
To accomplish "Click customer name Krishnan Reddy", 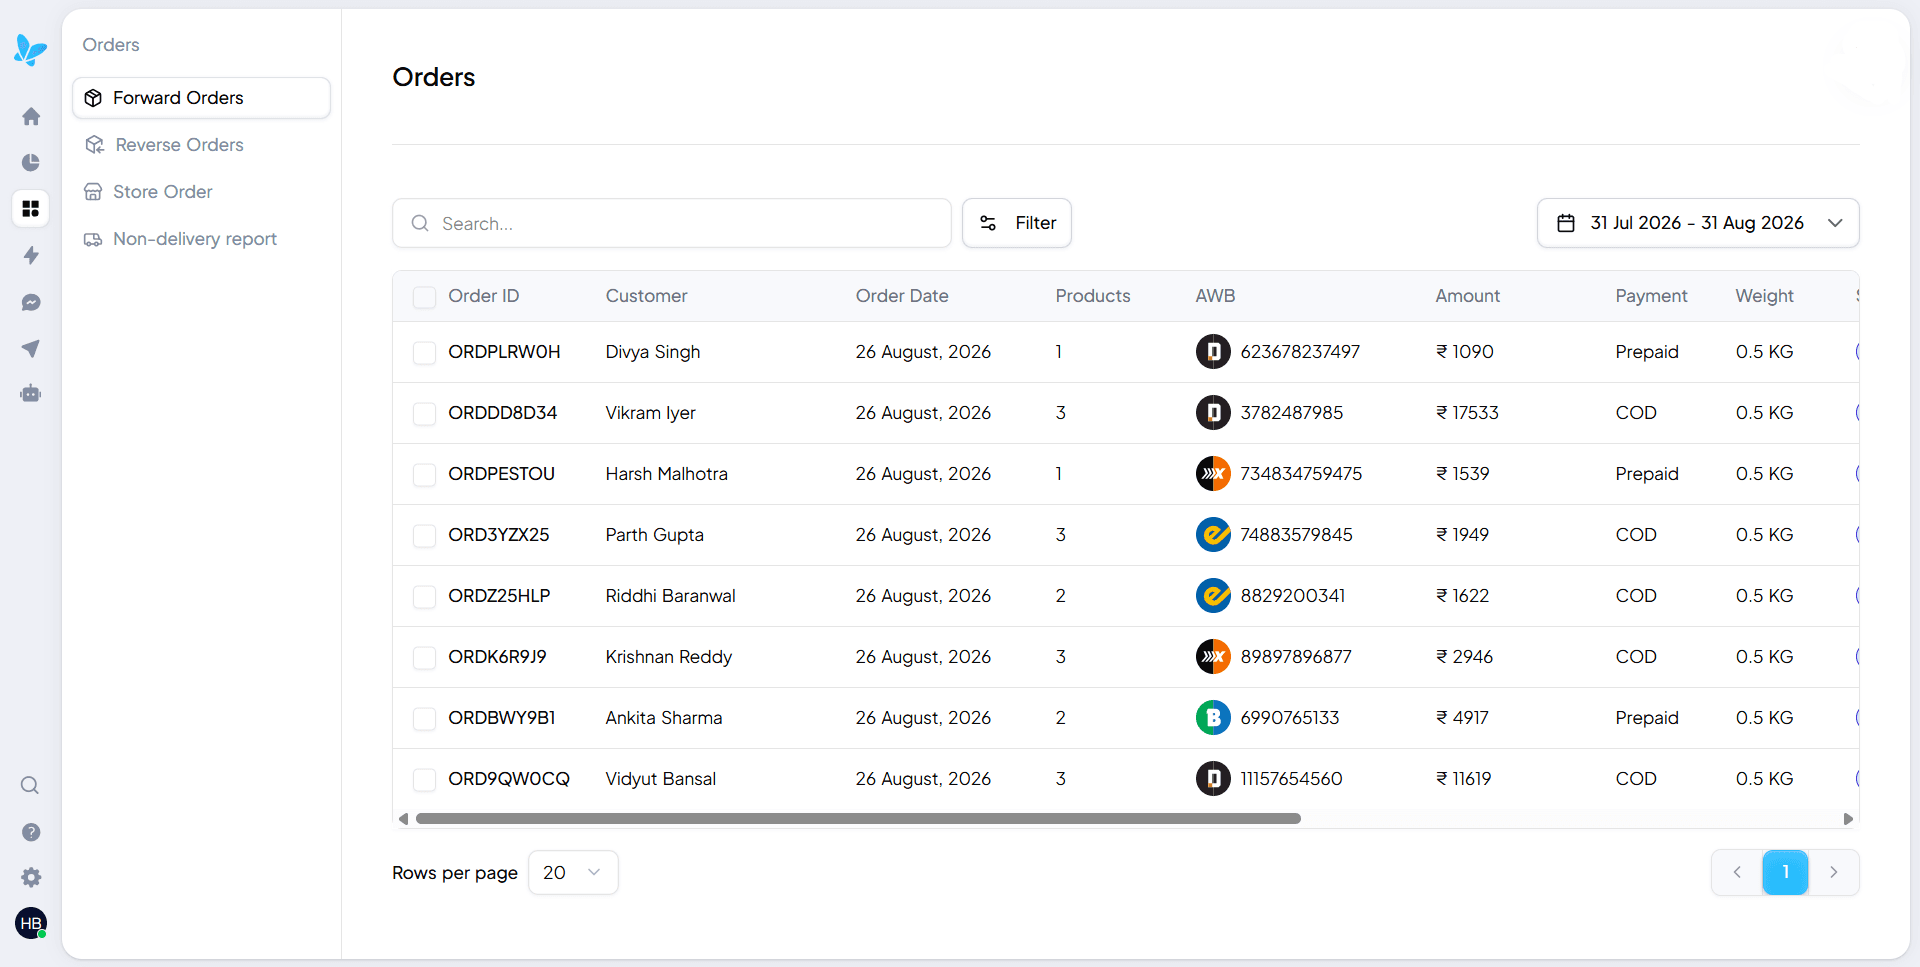I will (x=669, y=657).
